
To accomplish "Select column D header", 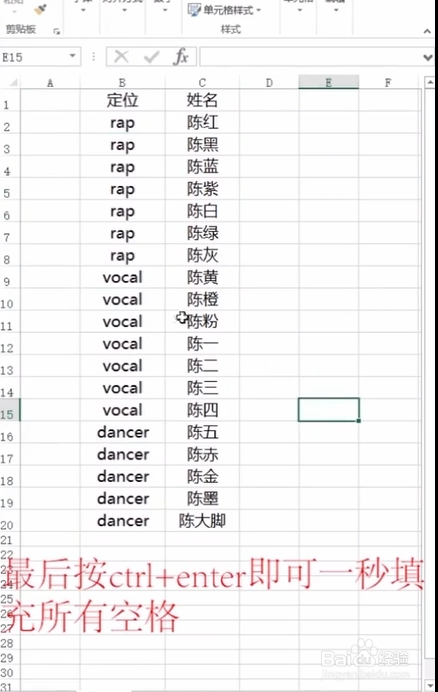I will (x=269, y=83).
